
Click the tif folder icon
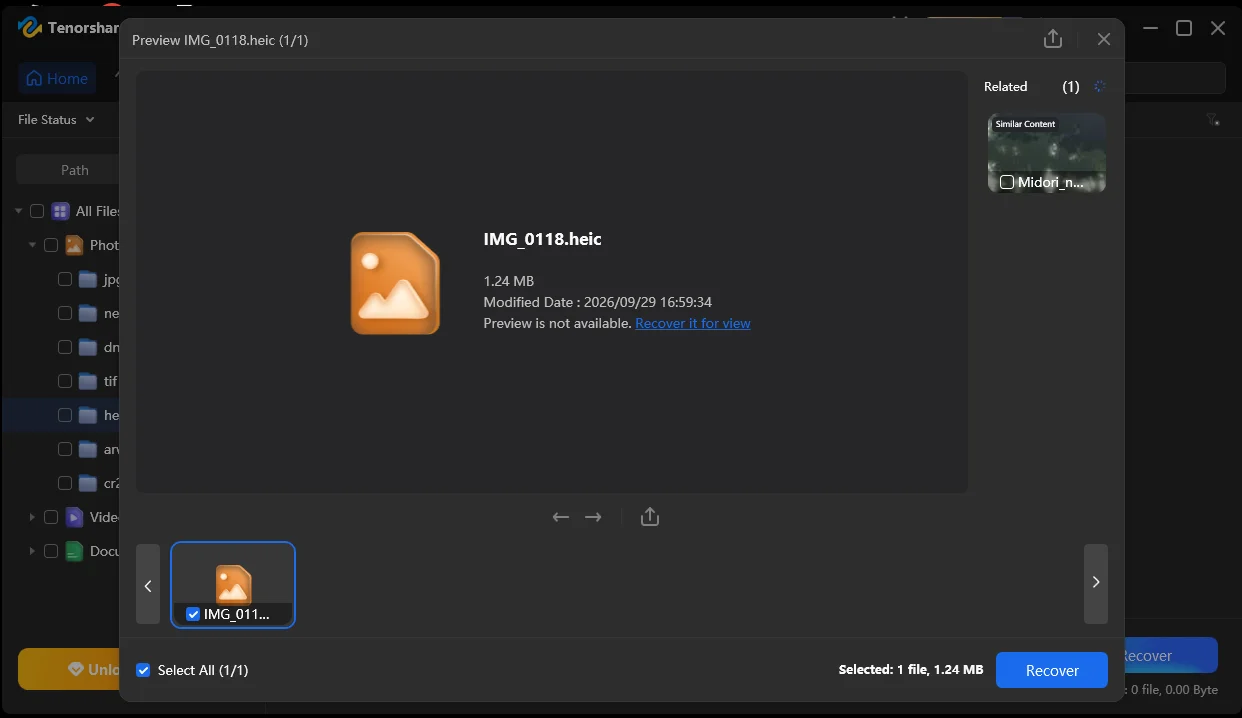pyautogui.click(x=88, y=381)
